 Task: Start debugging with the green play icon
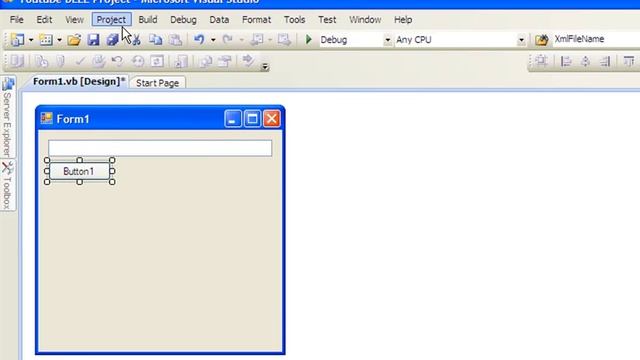309,40
